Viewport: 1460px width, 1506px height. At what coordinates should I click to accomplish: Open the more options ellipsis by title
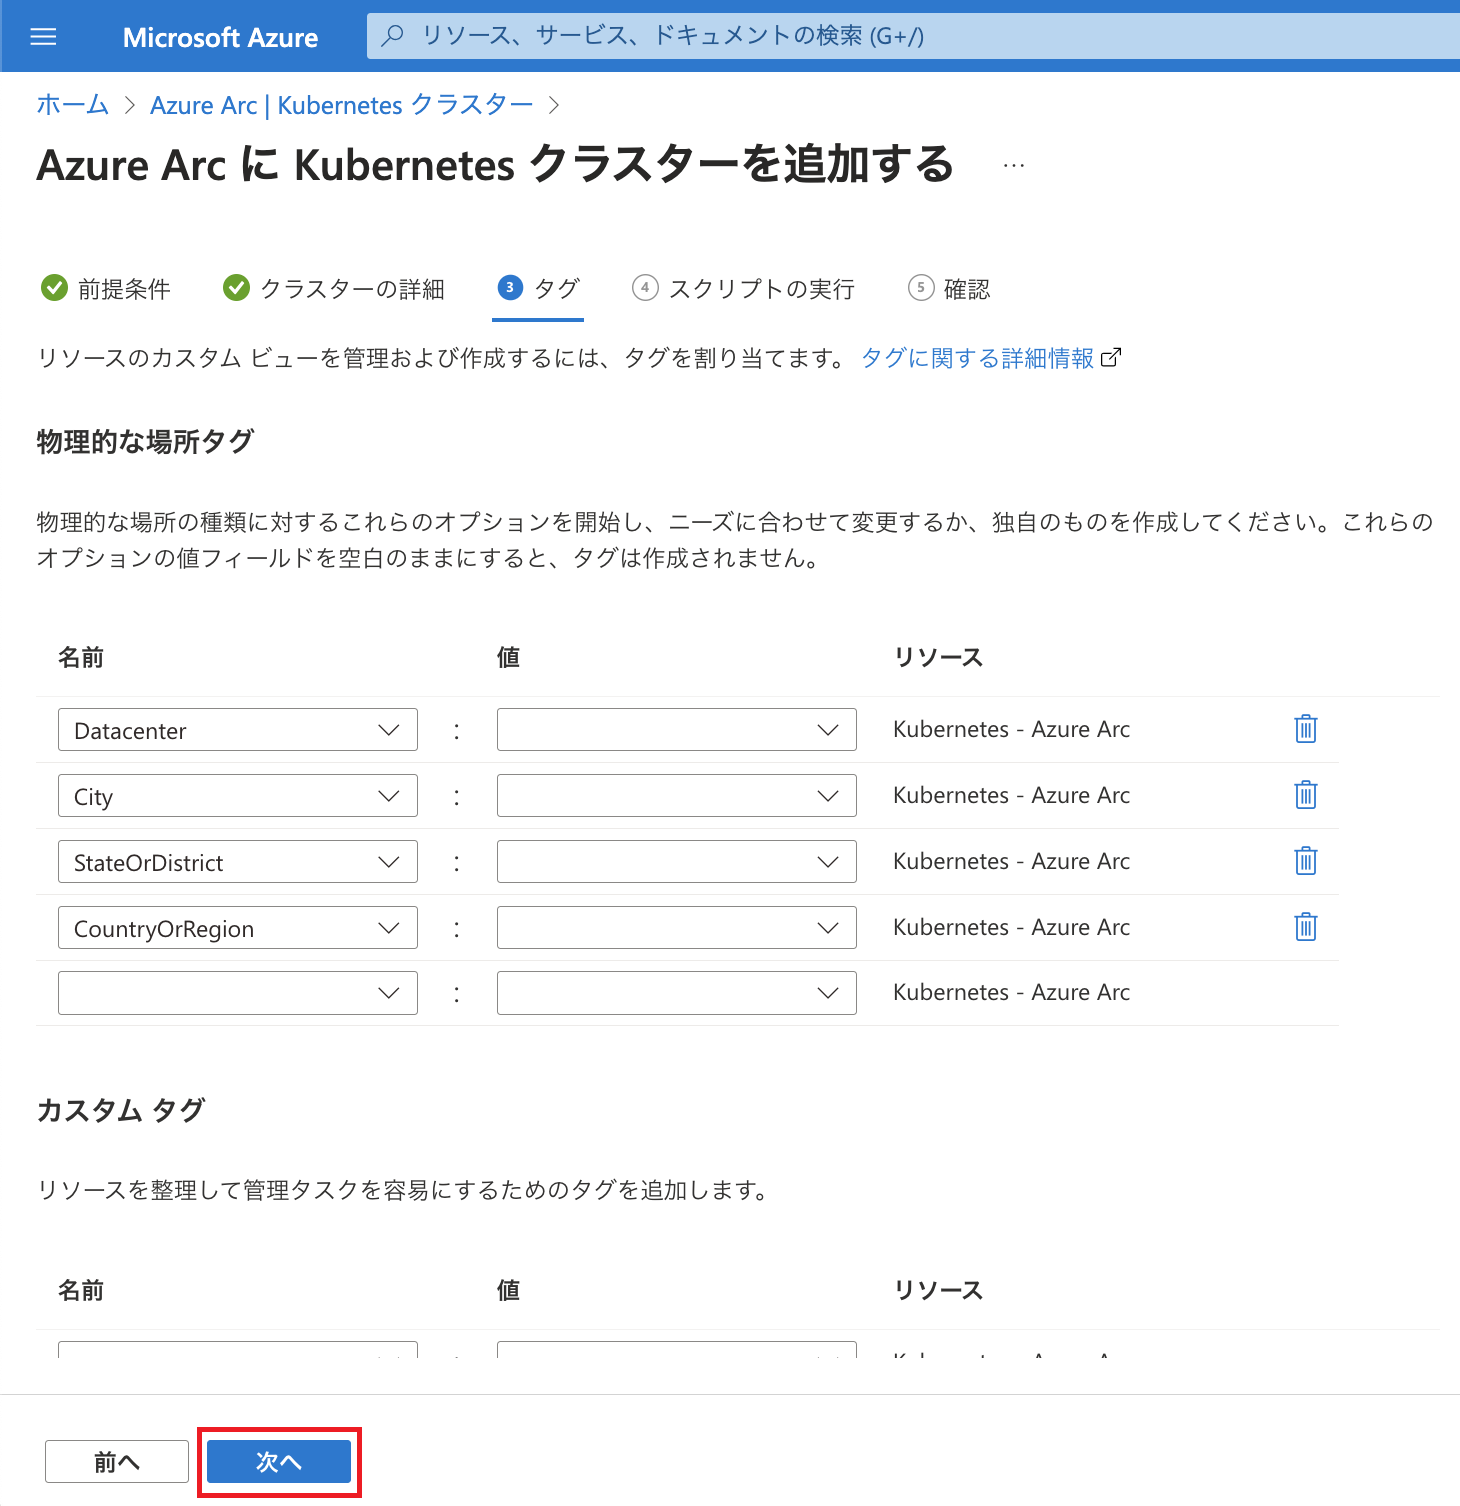[x=1014, y=166]
